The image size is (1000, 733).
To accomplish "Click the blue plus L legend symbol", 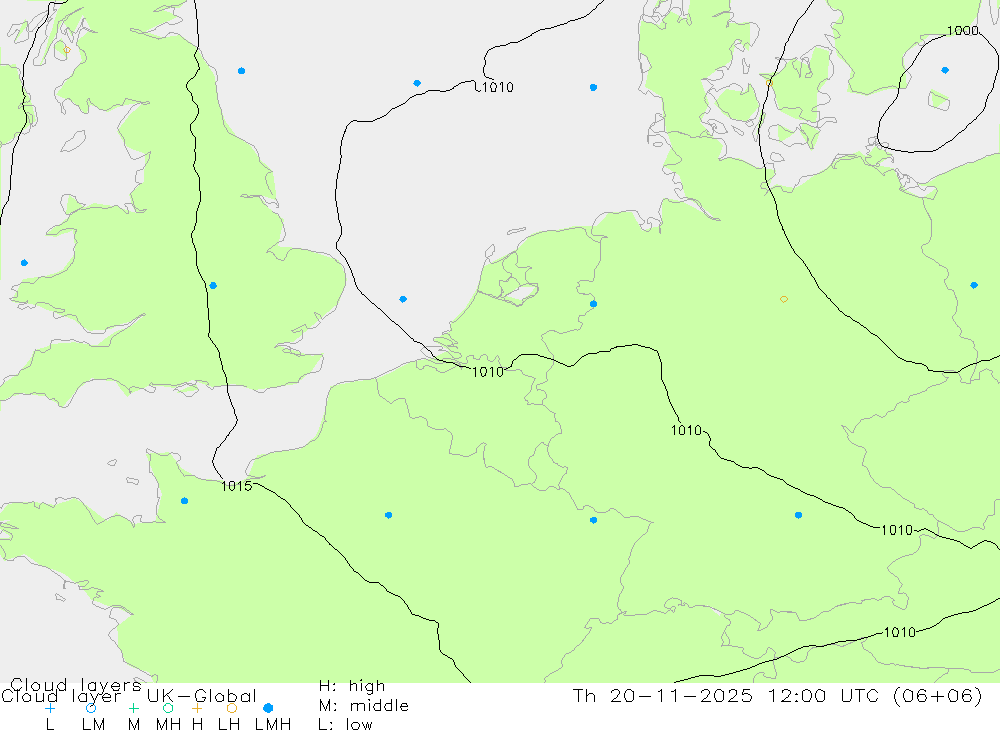I will pyautogui.click(x=50, y=708).
